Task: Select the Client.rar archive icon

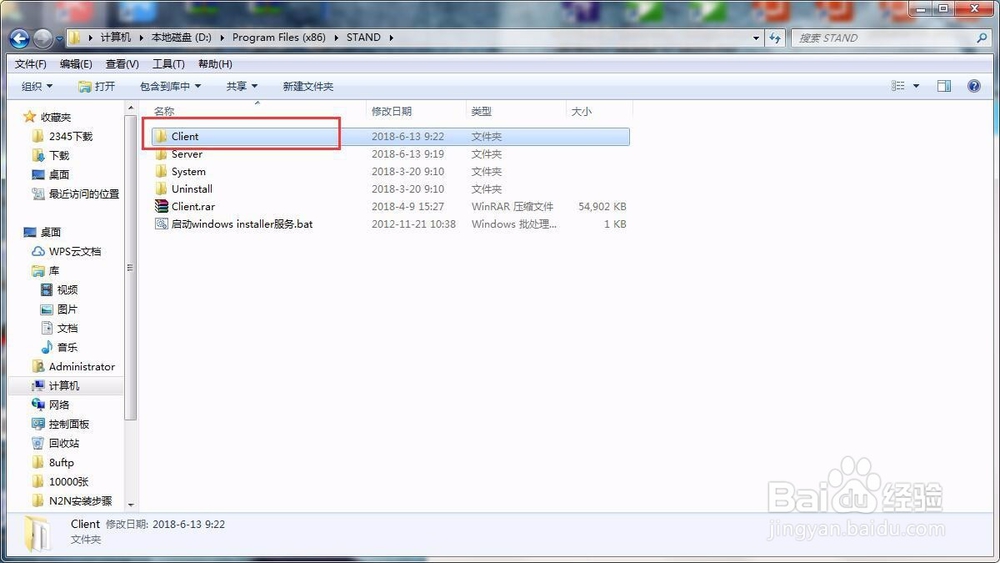Action: [161, 206]
